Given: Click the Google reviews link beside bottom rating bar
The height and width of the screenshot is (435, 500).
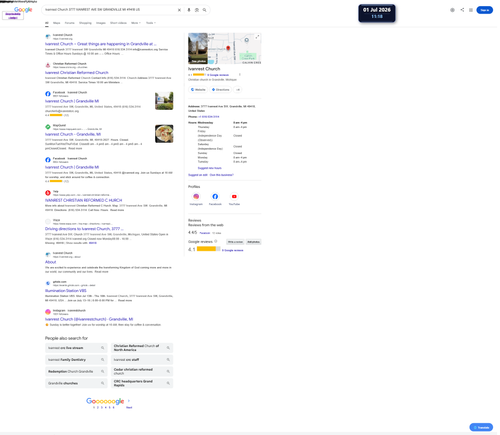Looking at the screenshot, I should tap(233, 250).
